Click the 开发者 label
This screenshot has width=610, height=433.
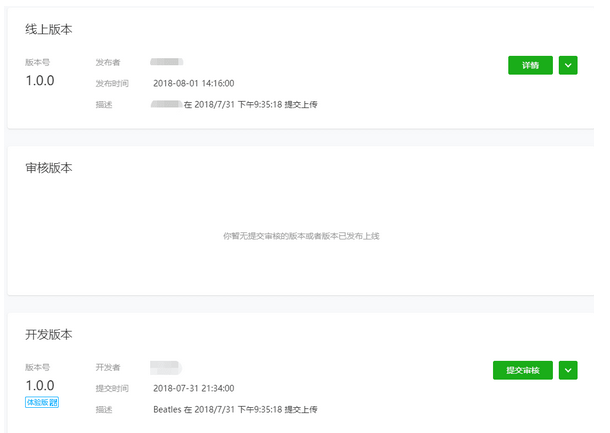(x=108, y=367)
